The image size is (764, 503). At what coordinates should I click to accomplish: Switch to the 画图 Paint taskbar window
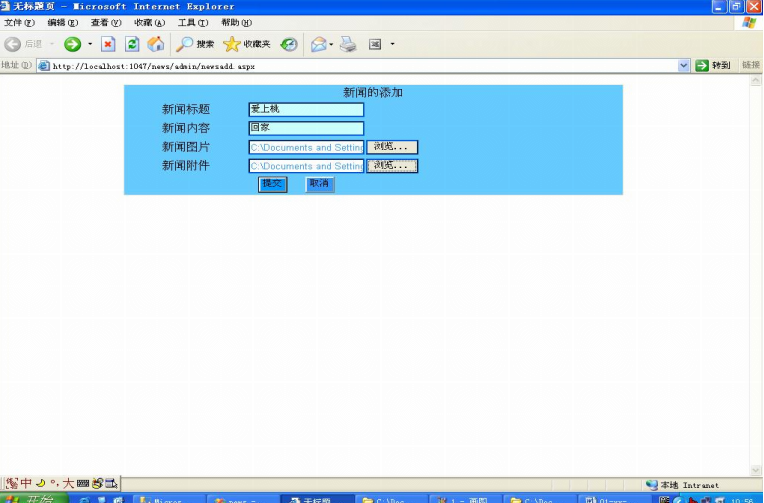466,499
